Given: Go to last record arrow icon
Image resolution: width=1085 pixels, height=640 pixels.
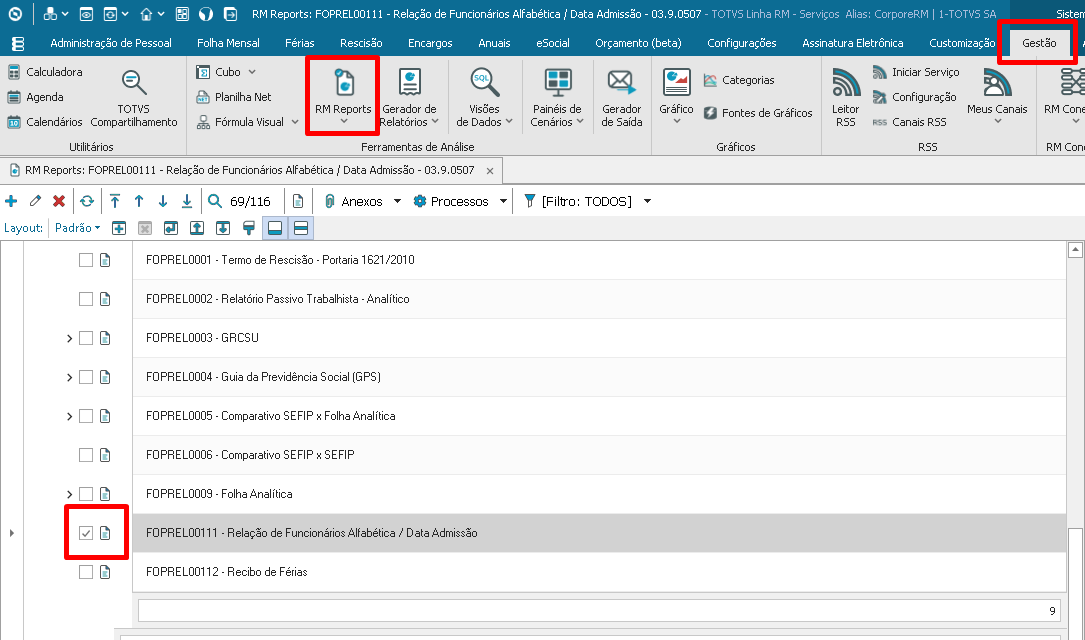Looking at the screenshot, I should [x=187, y=201].
